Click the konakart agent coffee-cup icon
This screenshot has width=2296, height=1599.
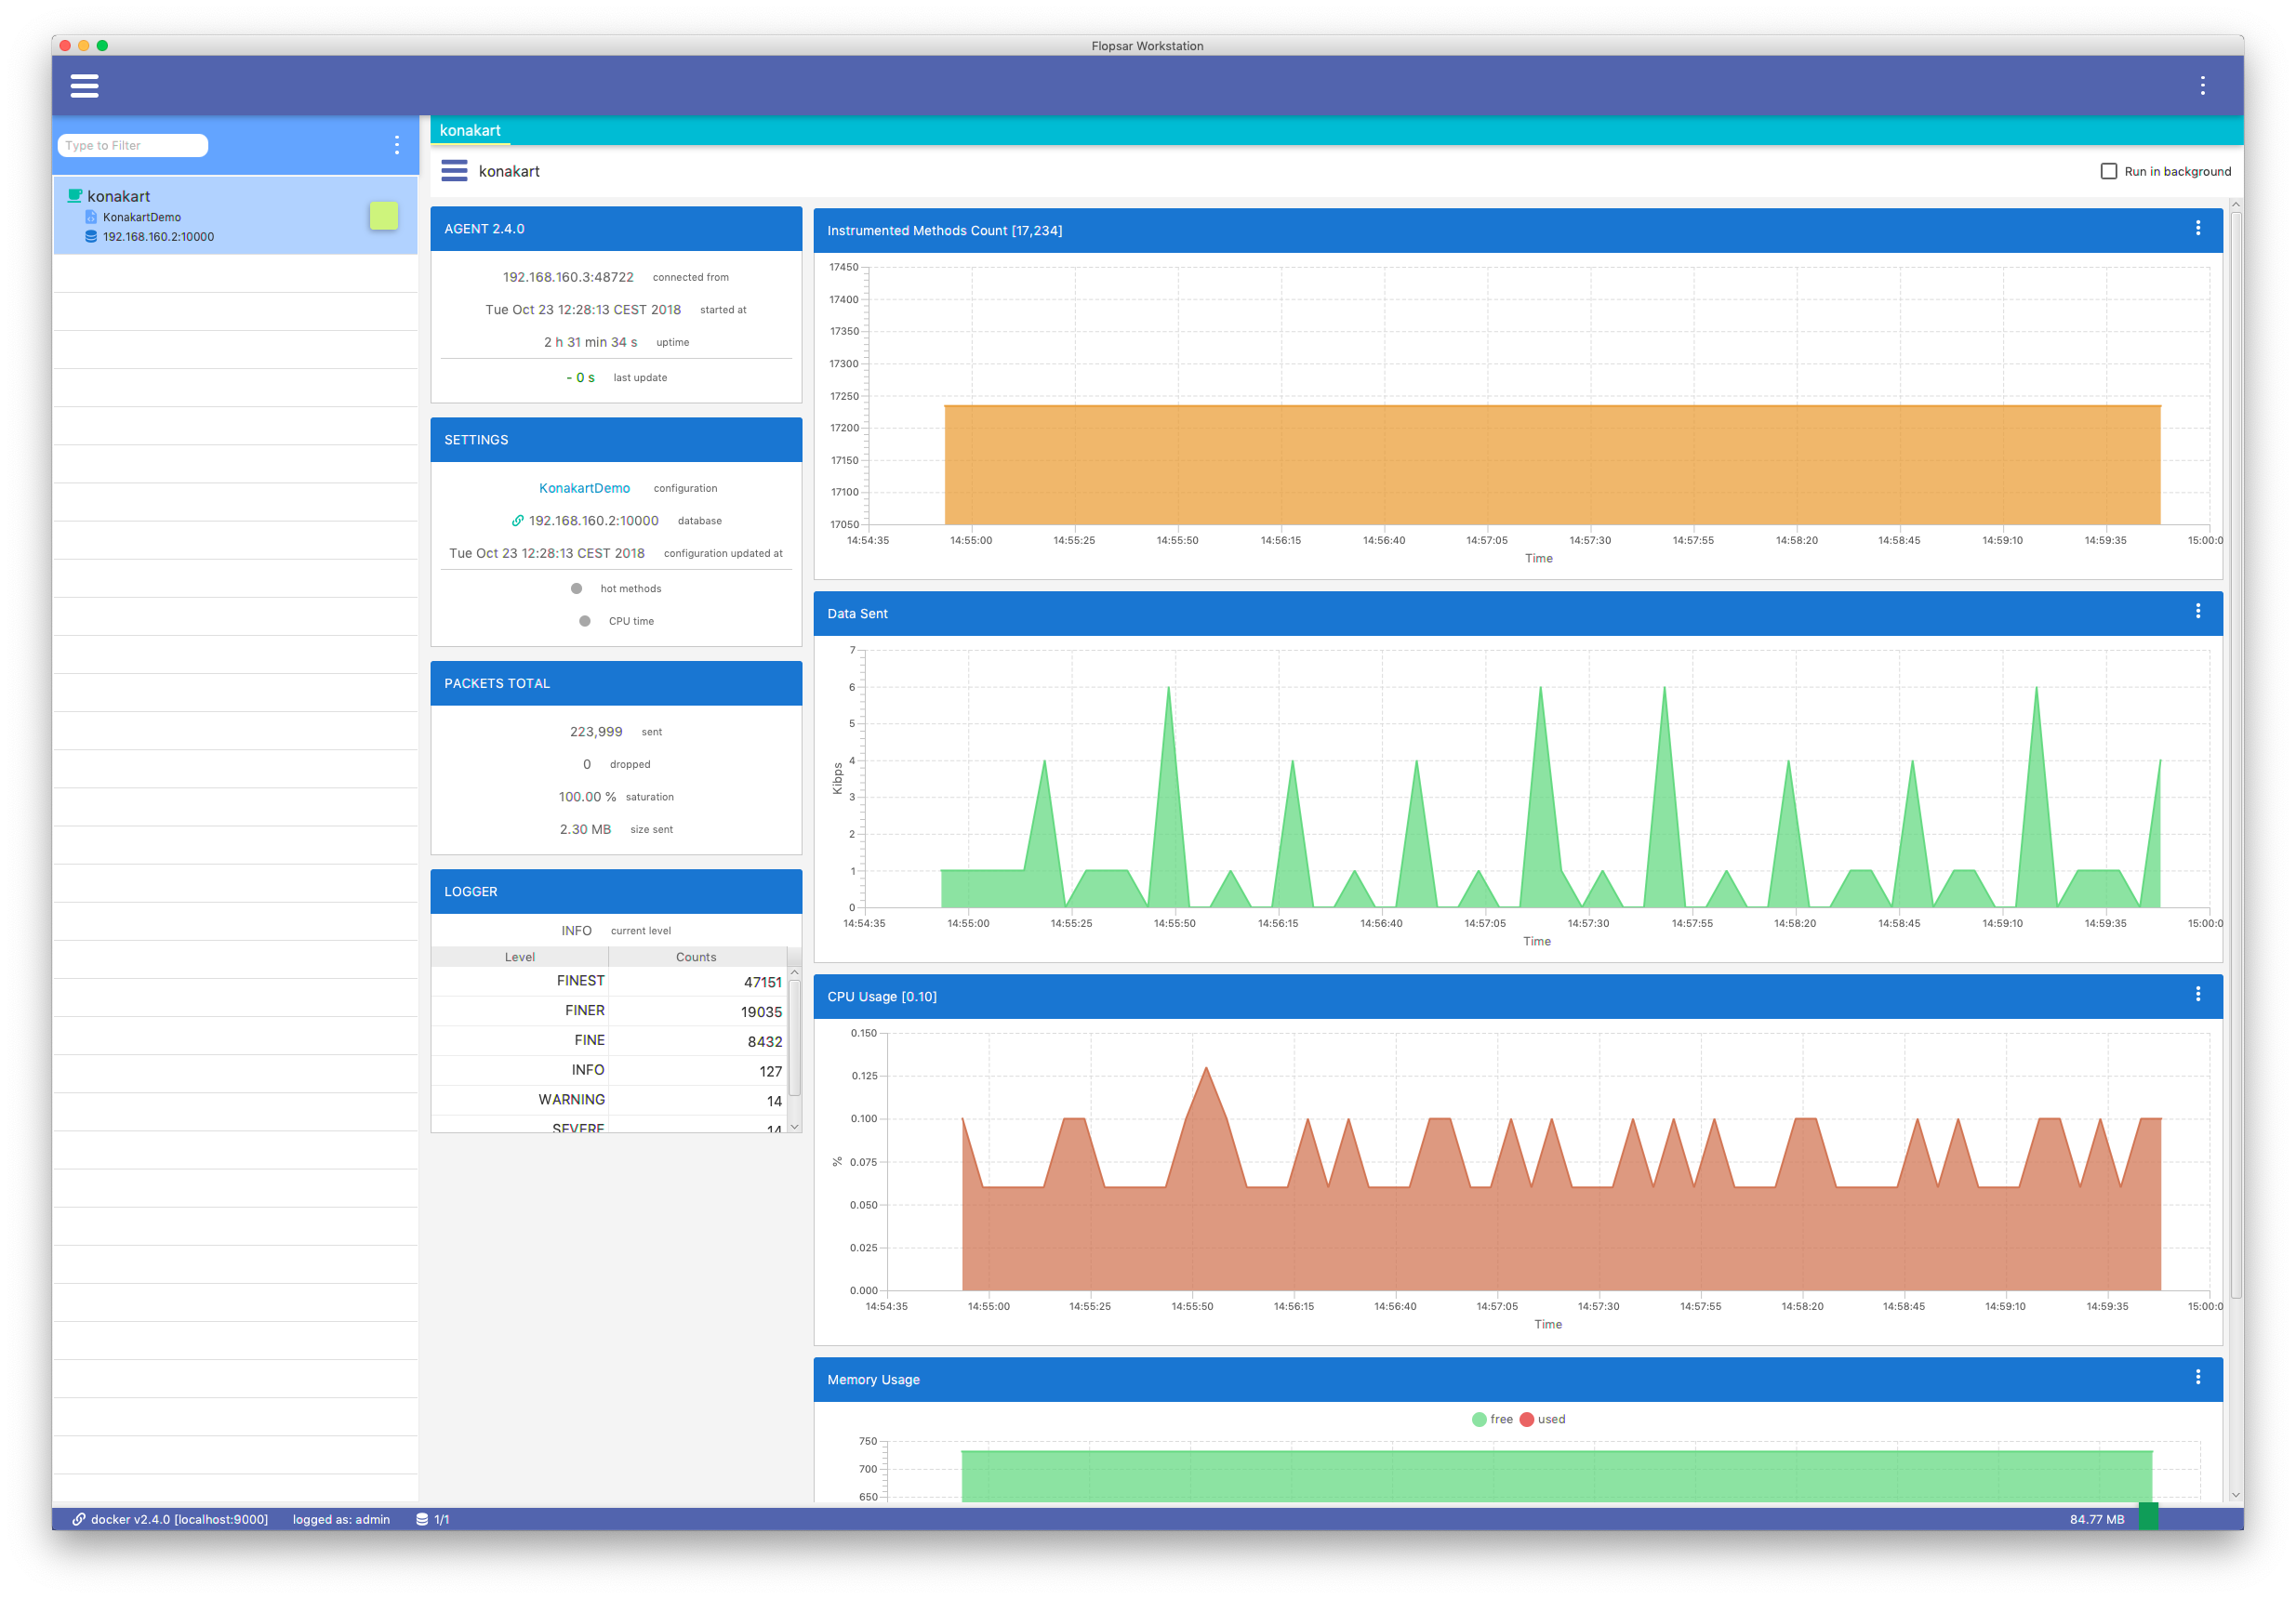coord(74,196)
